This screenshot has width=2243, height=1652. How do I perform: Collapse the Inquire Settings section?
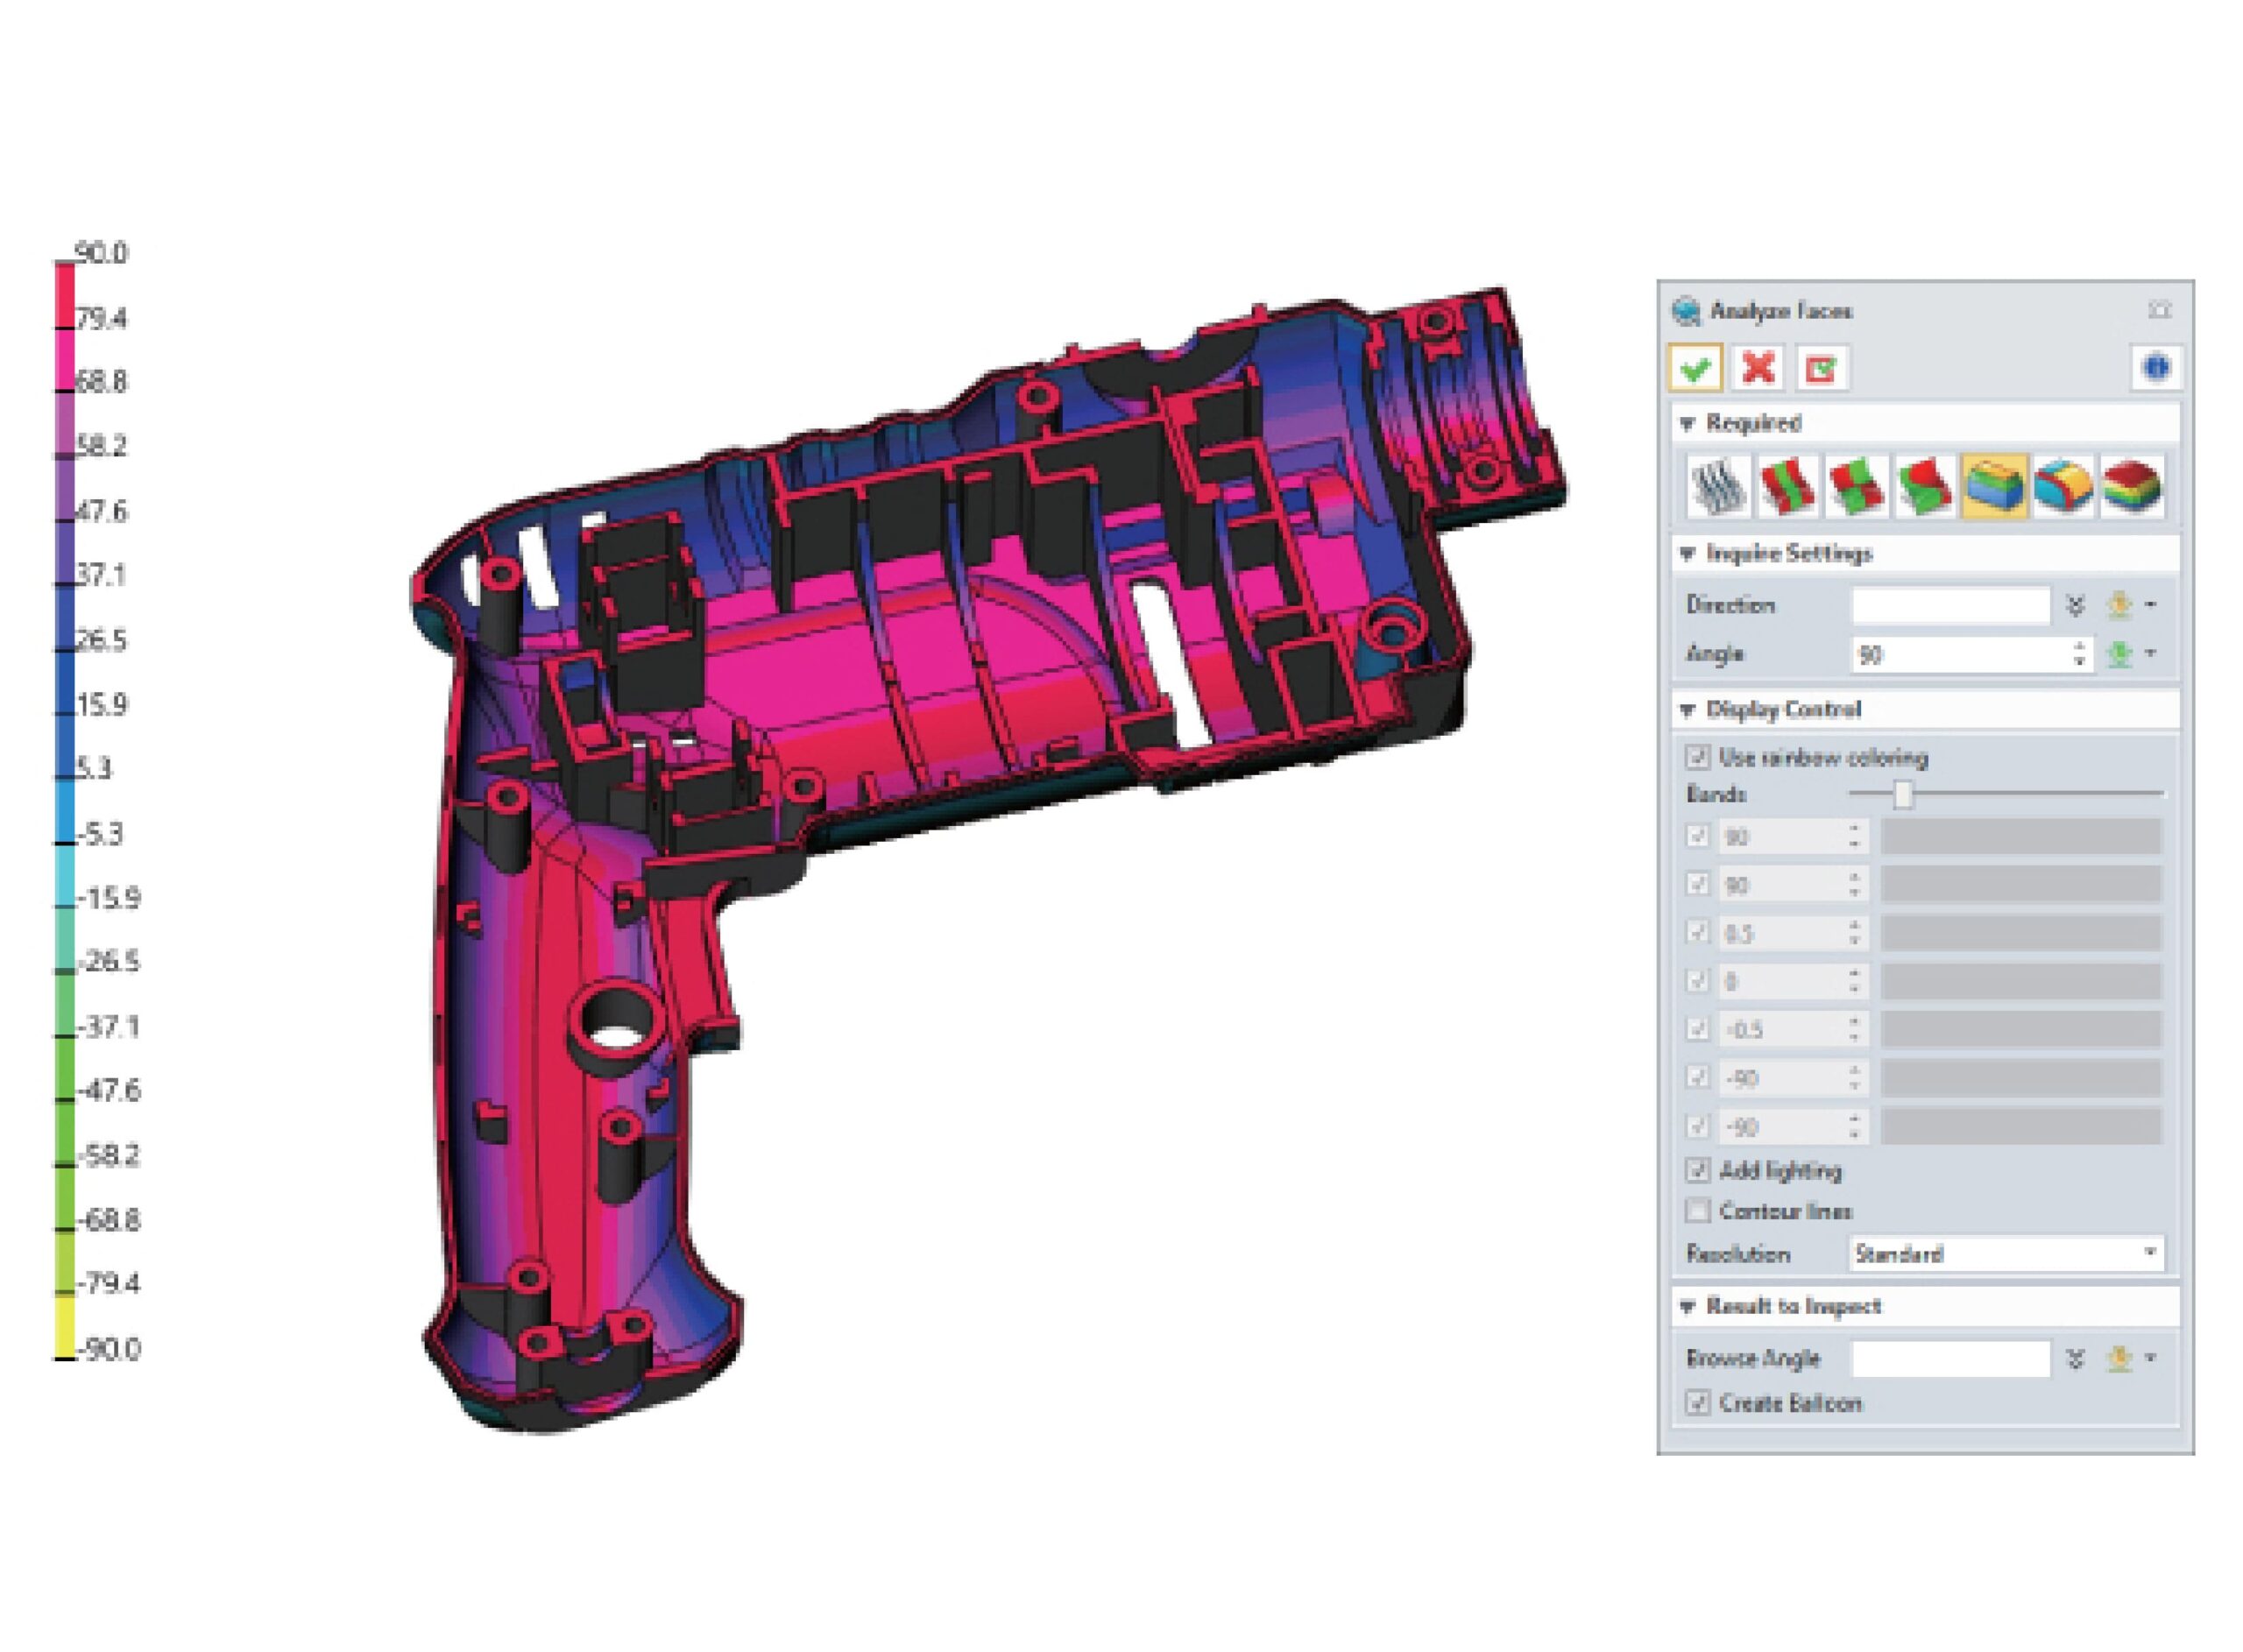pyautogui.click(x=1688, y=553)
